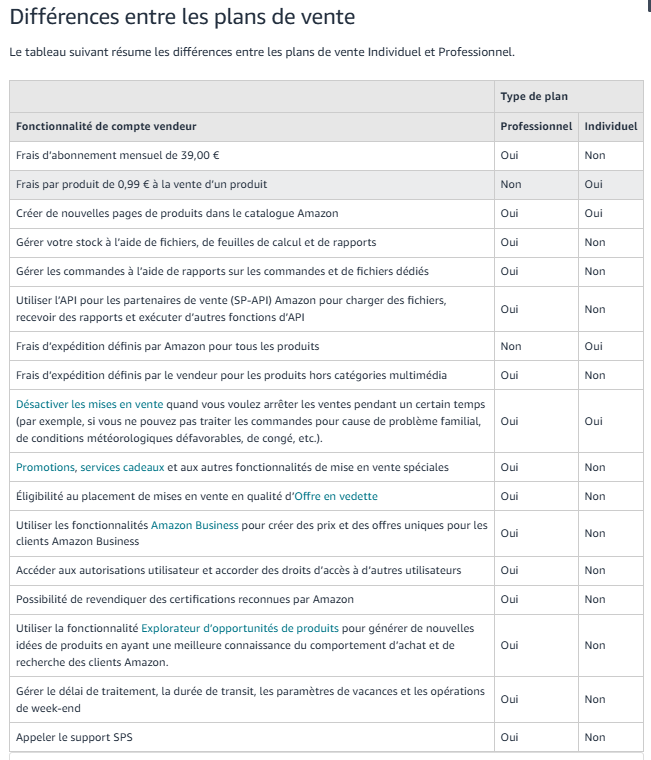Click Appeler le support SPS row text
The image size is (651, 760).
click(74, 737)
